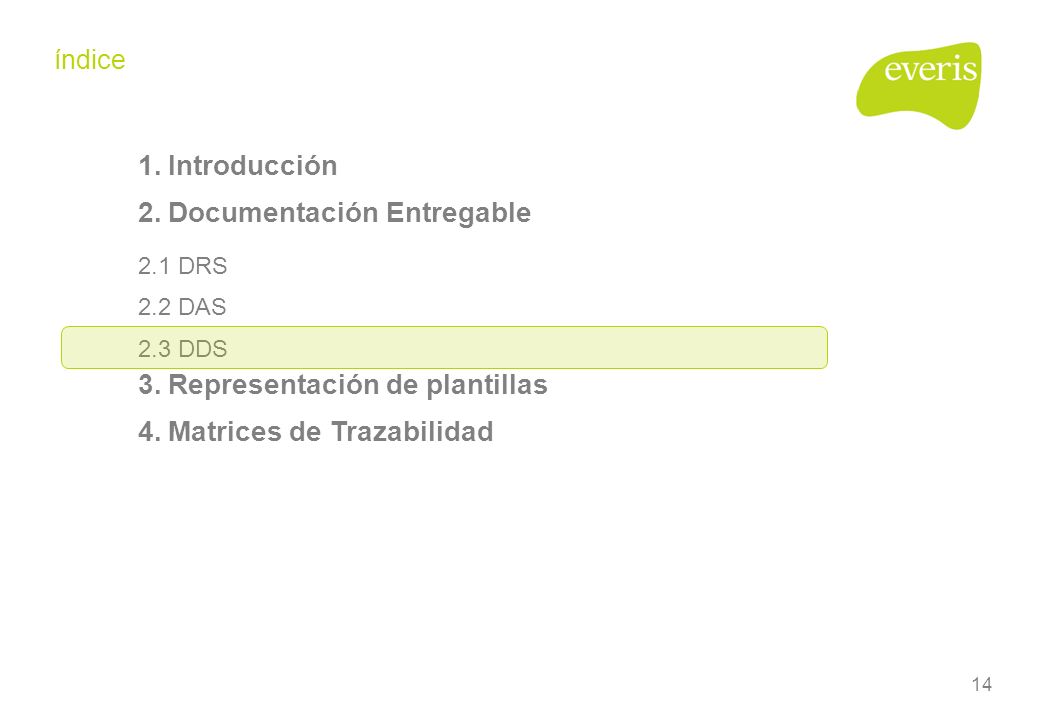Screen dimensions: 1039x718
Task: Select the 2.2 DAS sub-item
Action: [x=182, y=307]
